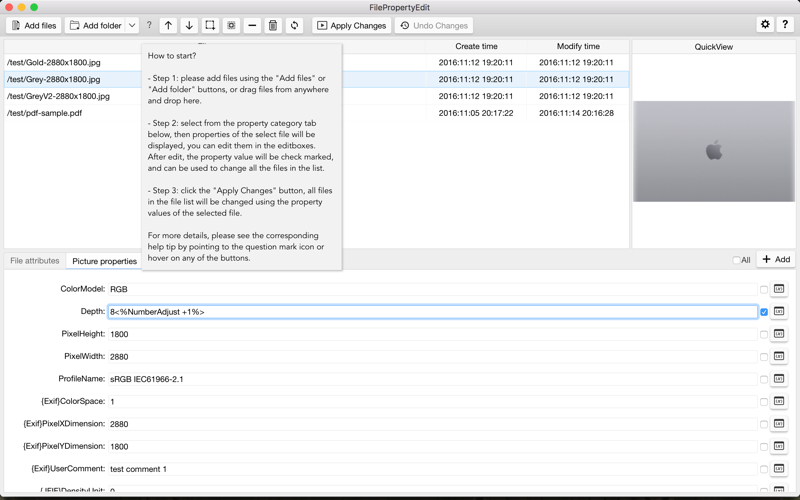Open {Exif}ColorSpace row macro icon button
The width and height of the screenshot is (800, 500).
pos(779,401)
